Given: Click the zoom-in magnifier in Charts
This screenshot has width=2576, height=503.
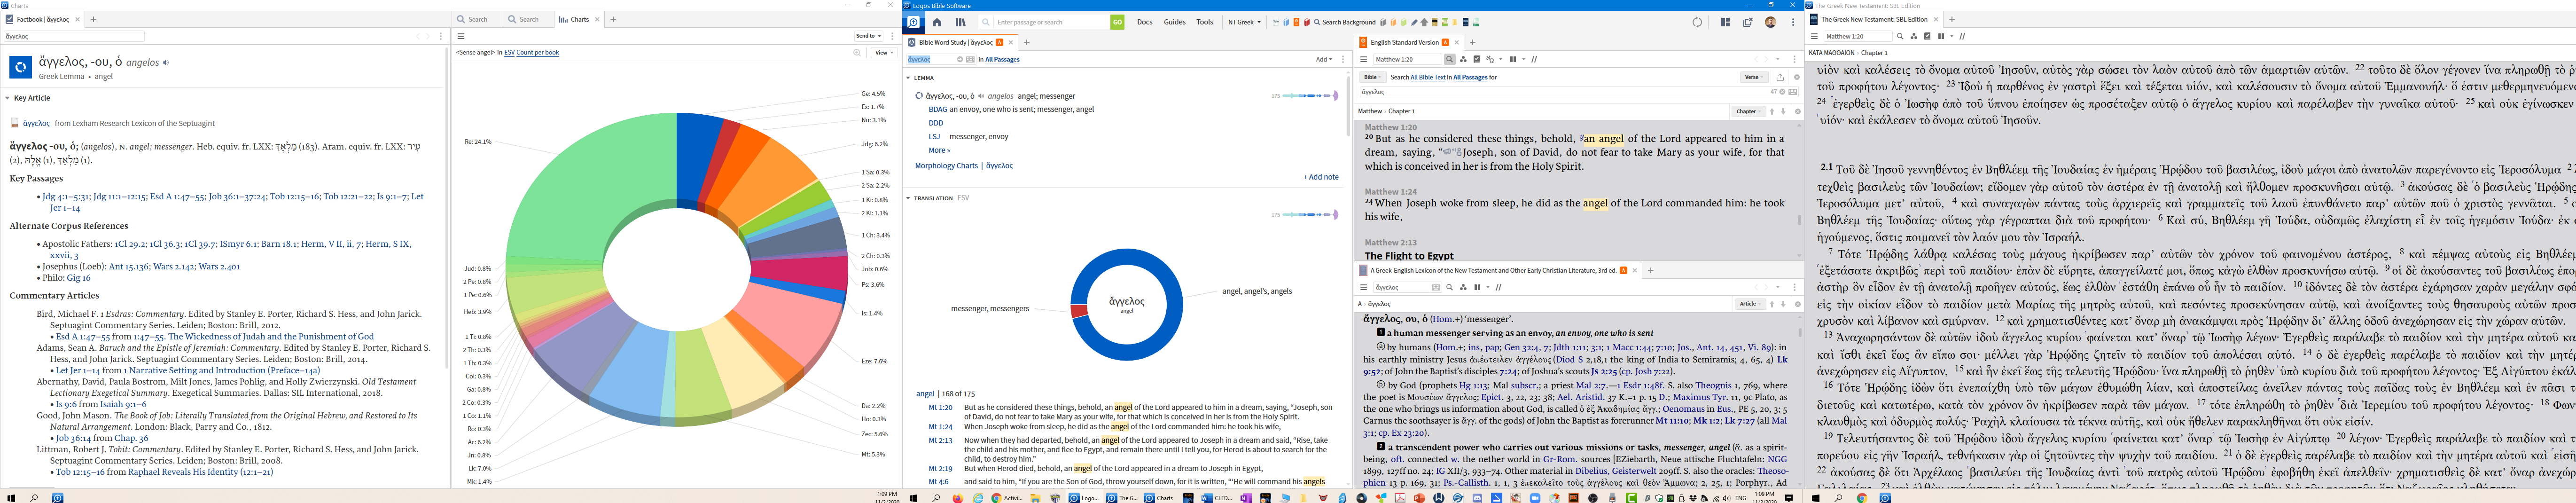Looking at the screenshot, I should (857, 52).
